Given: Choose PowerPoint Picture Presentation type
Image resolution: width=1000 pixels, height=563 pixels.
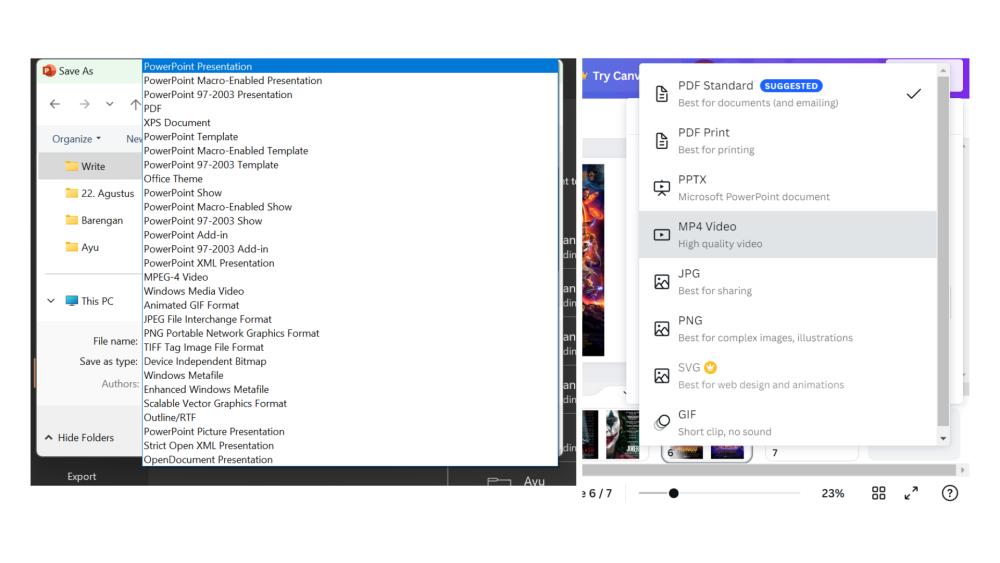Looking at the screenshot, I should pos(350,431).
